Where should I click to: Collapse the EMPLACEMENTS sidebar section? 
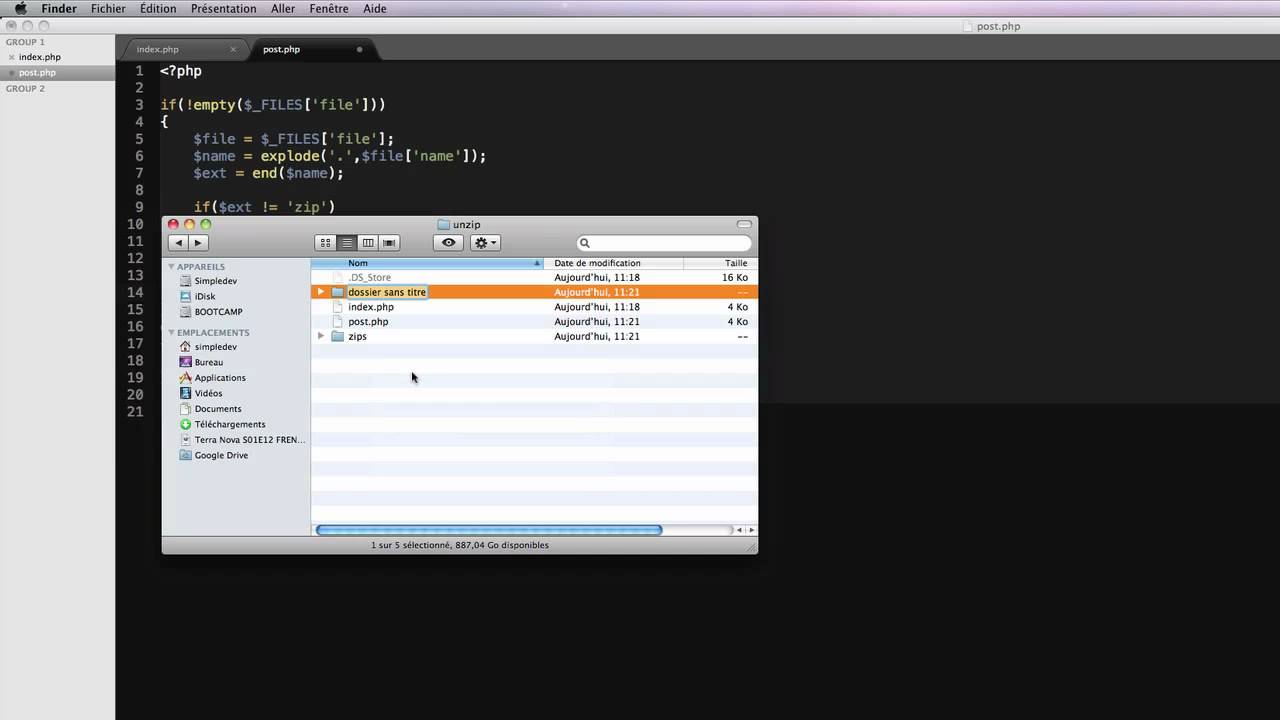pos(171,333)
